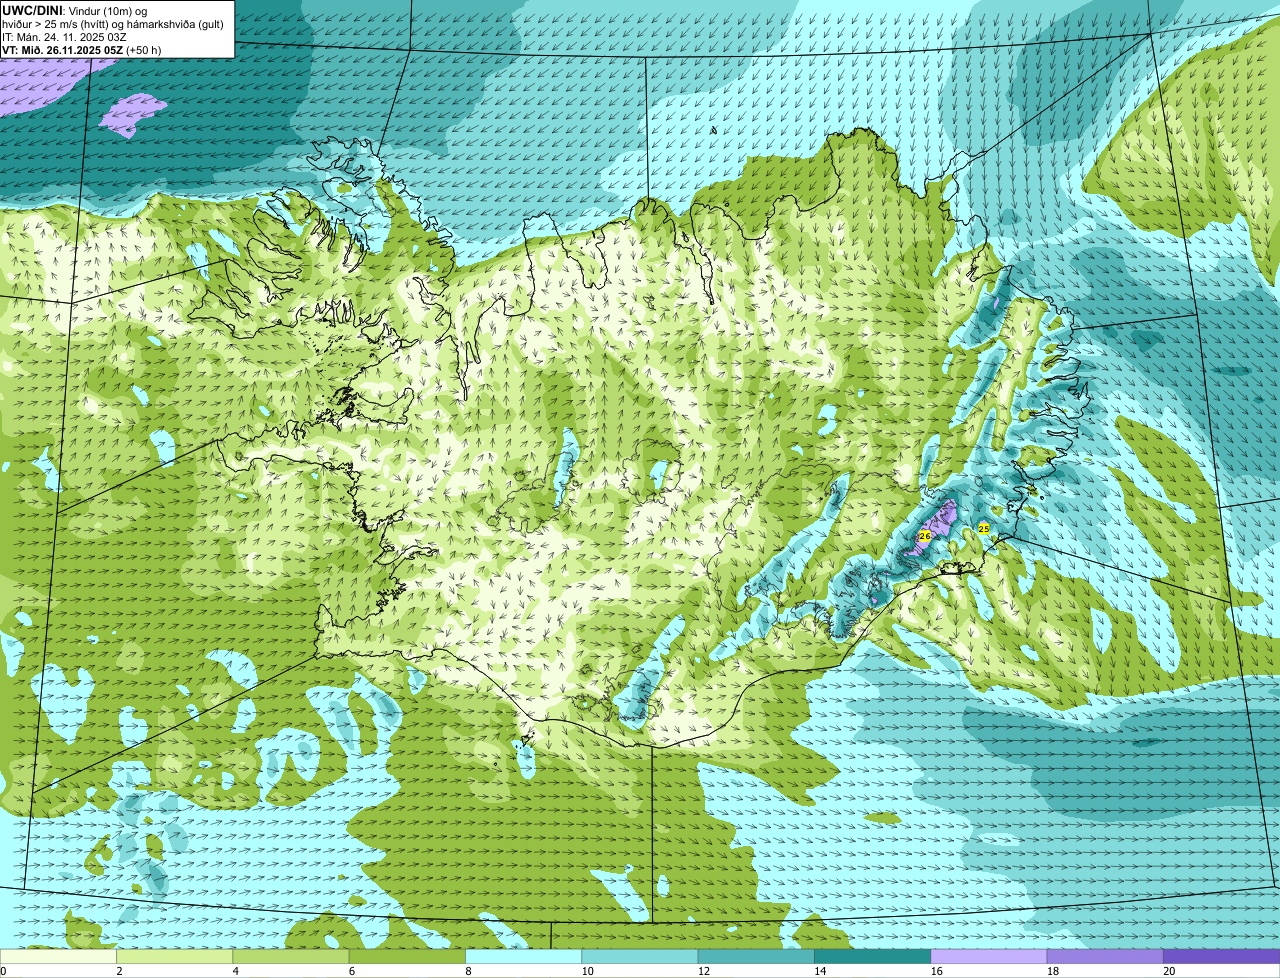Select the 14–16 m/s dark teal legend swatch
Viewport: 1280px width, 978px height.
click(x=872, y=956)
